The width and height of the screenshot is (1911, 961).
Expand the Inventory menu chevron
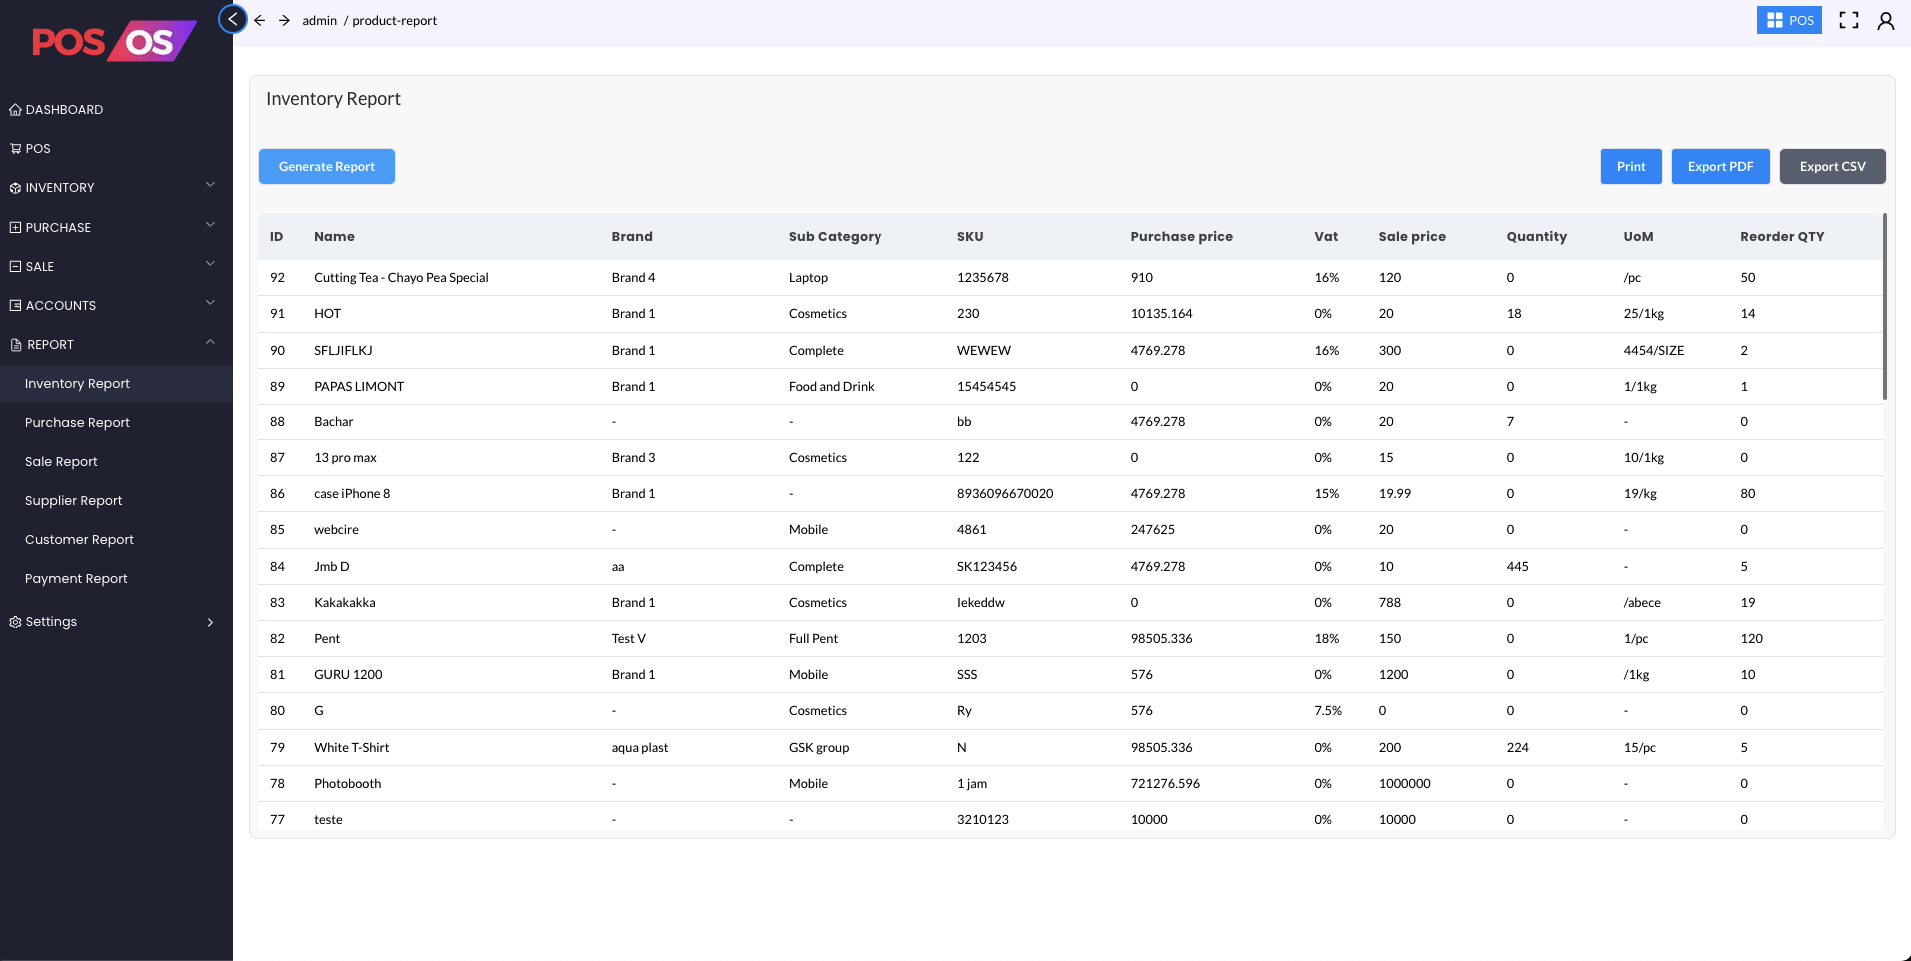click(210, 185)
